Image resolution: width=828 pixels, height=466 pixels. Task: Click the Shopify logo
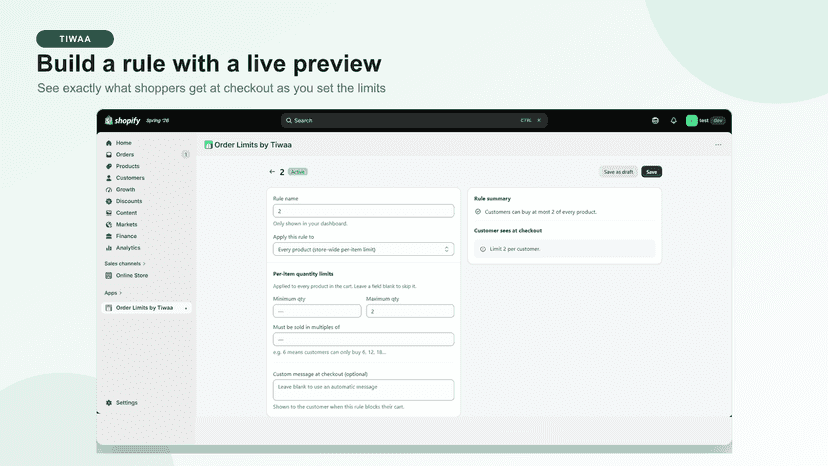pos(123,120)
